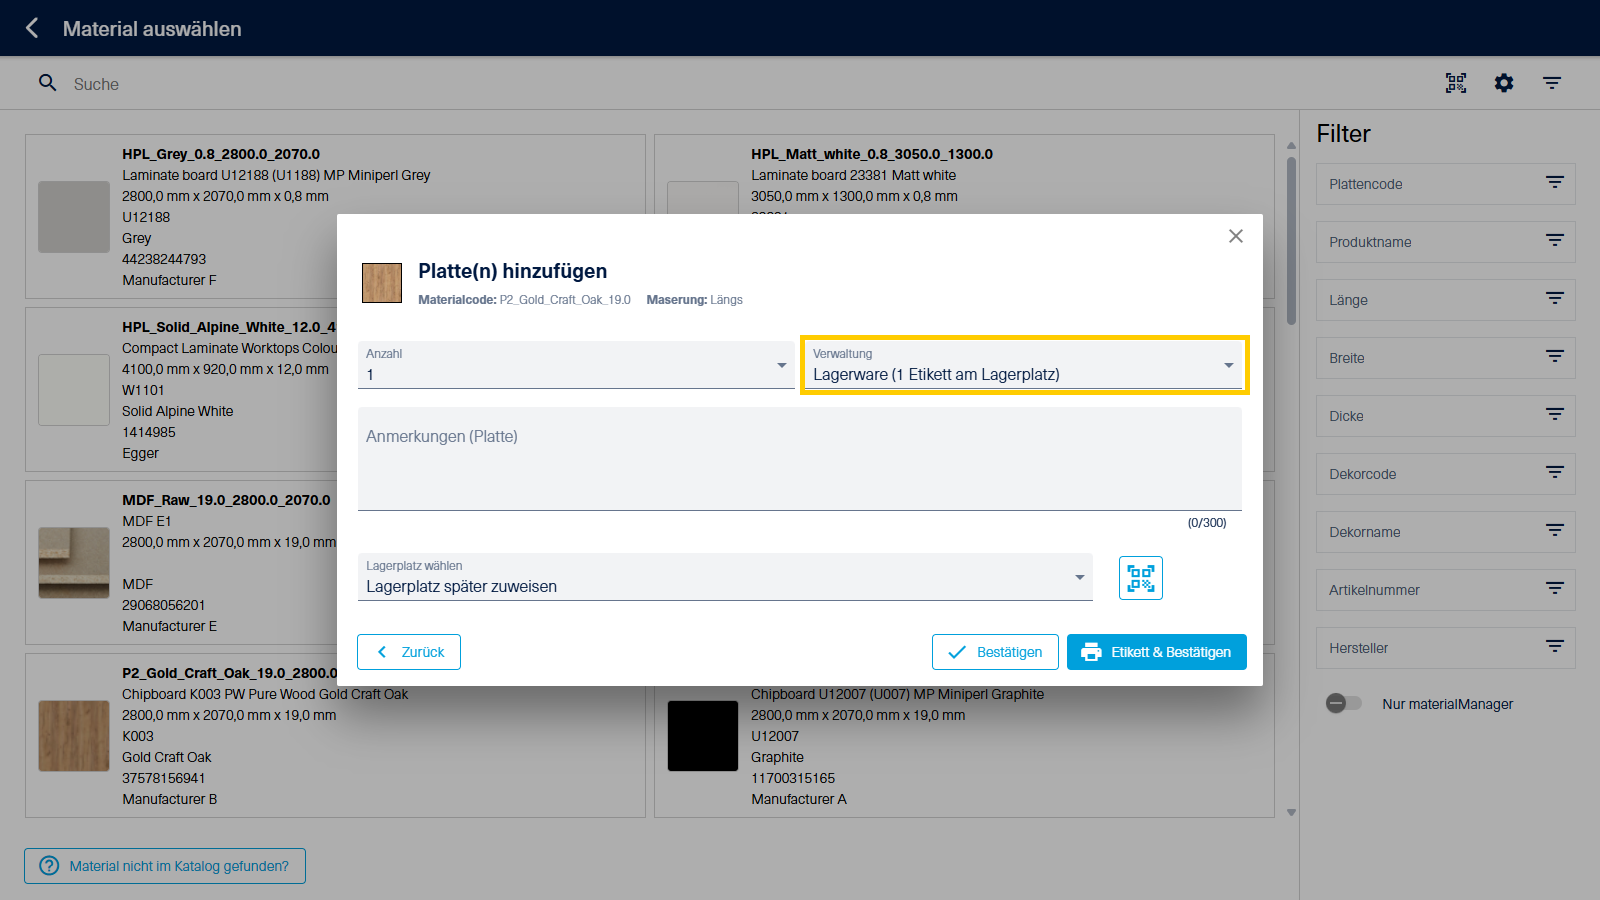Click Hersteller filter icon

pyautogui.click(x=1555, y=646)
